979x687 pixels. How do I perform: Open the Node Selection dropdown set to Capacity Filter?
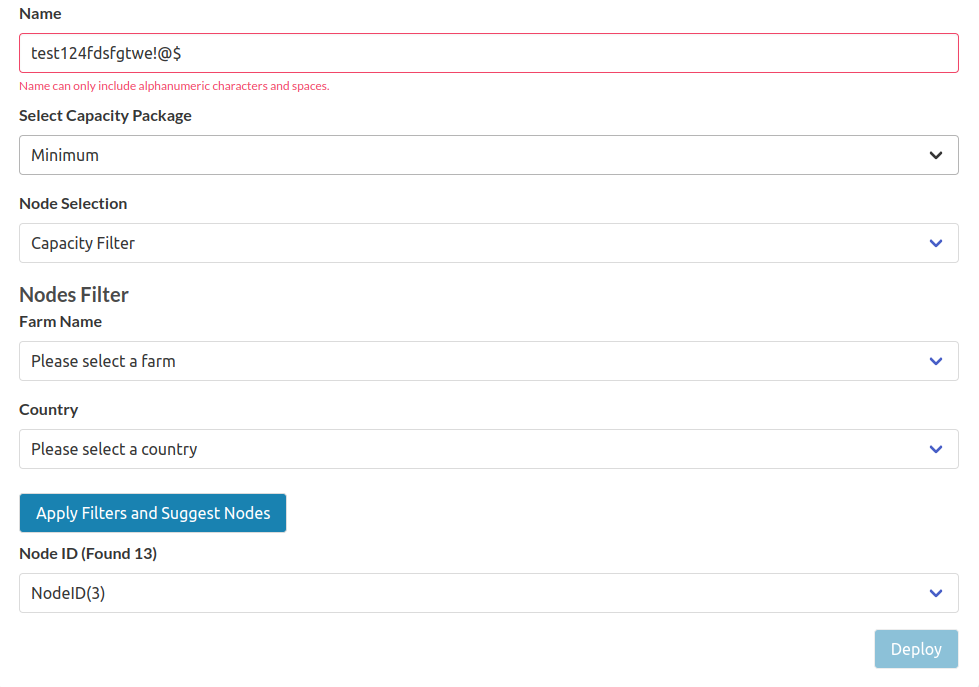click(488, 243)
